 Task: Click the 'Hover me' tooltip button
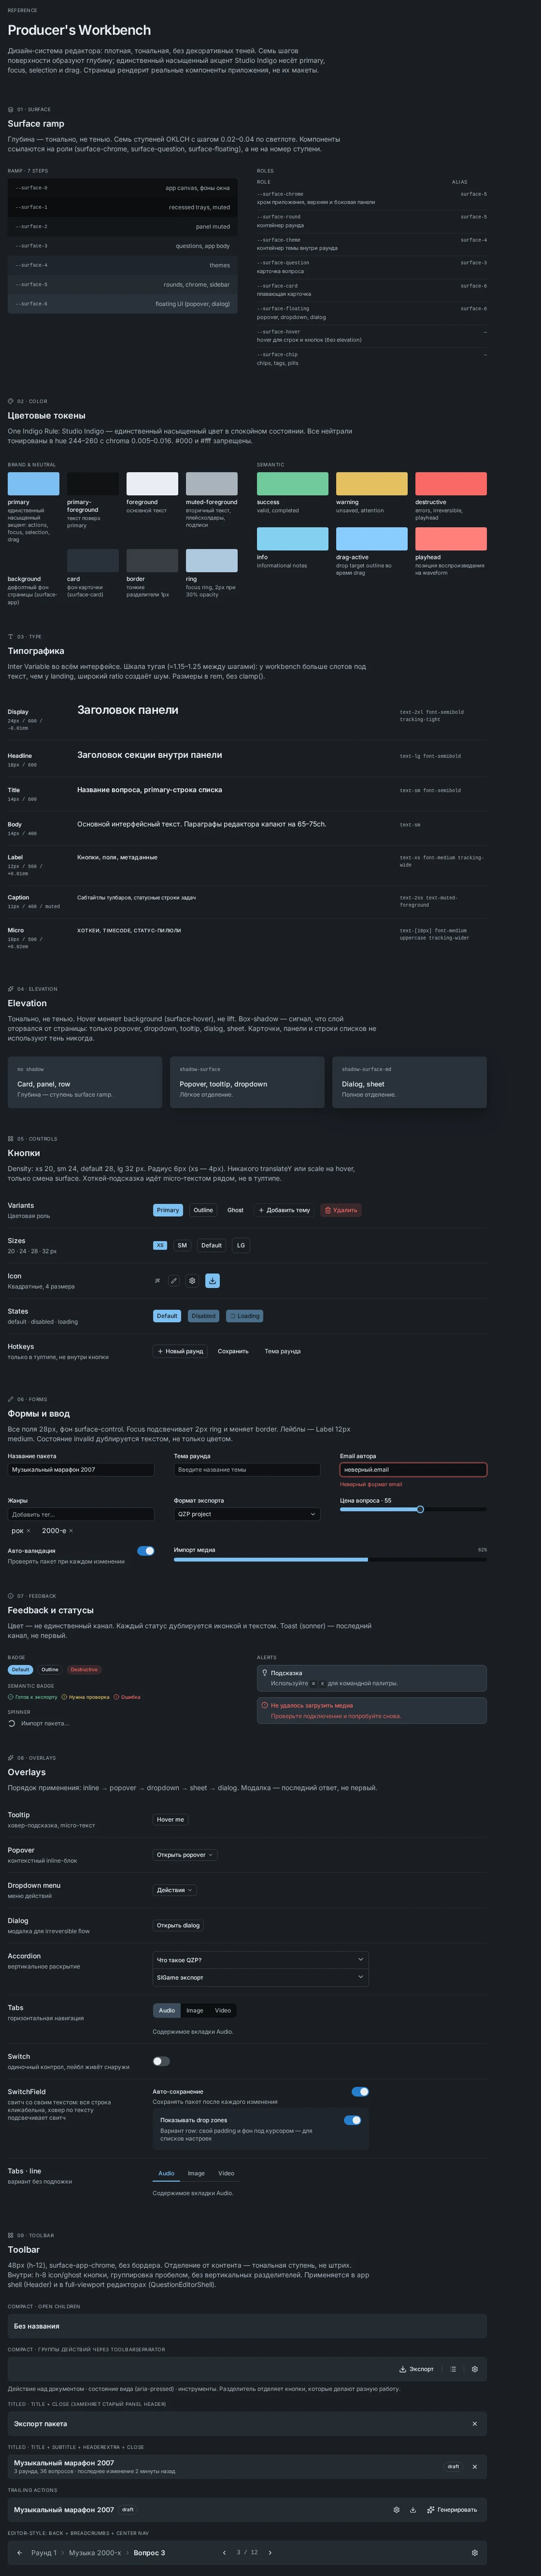pyautogui.click(x=170, y=1820)
